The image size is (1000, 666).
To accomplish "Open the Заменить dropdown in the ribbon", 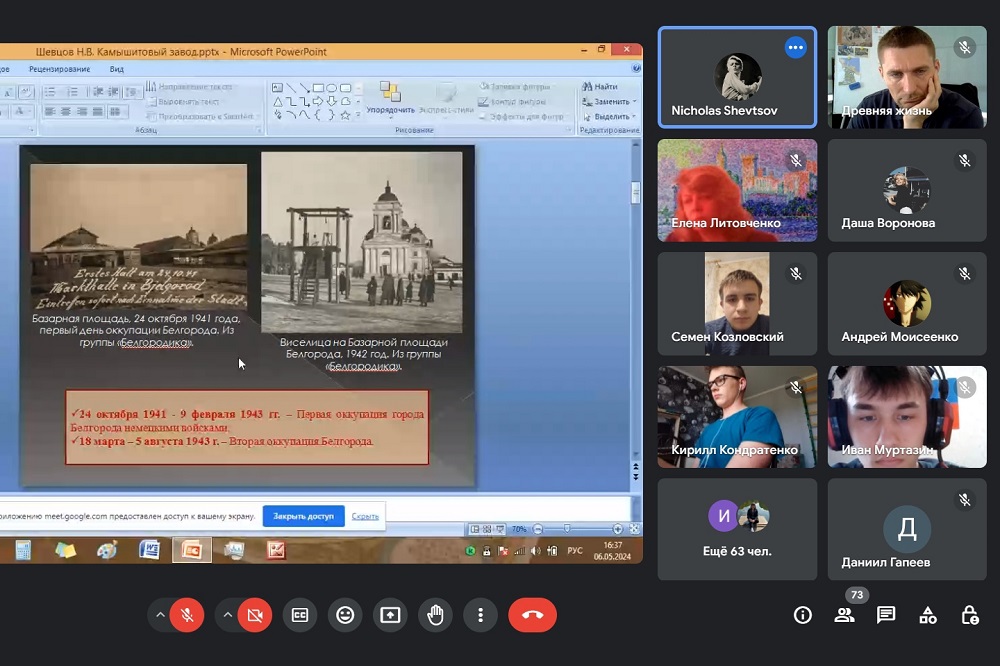I will [x=611, y=101].
